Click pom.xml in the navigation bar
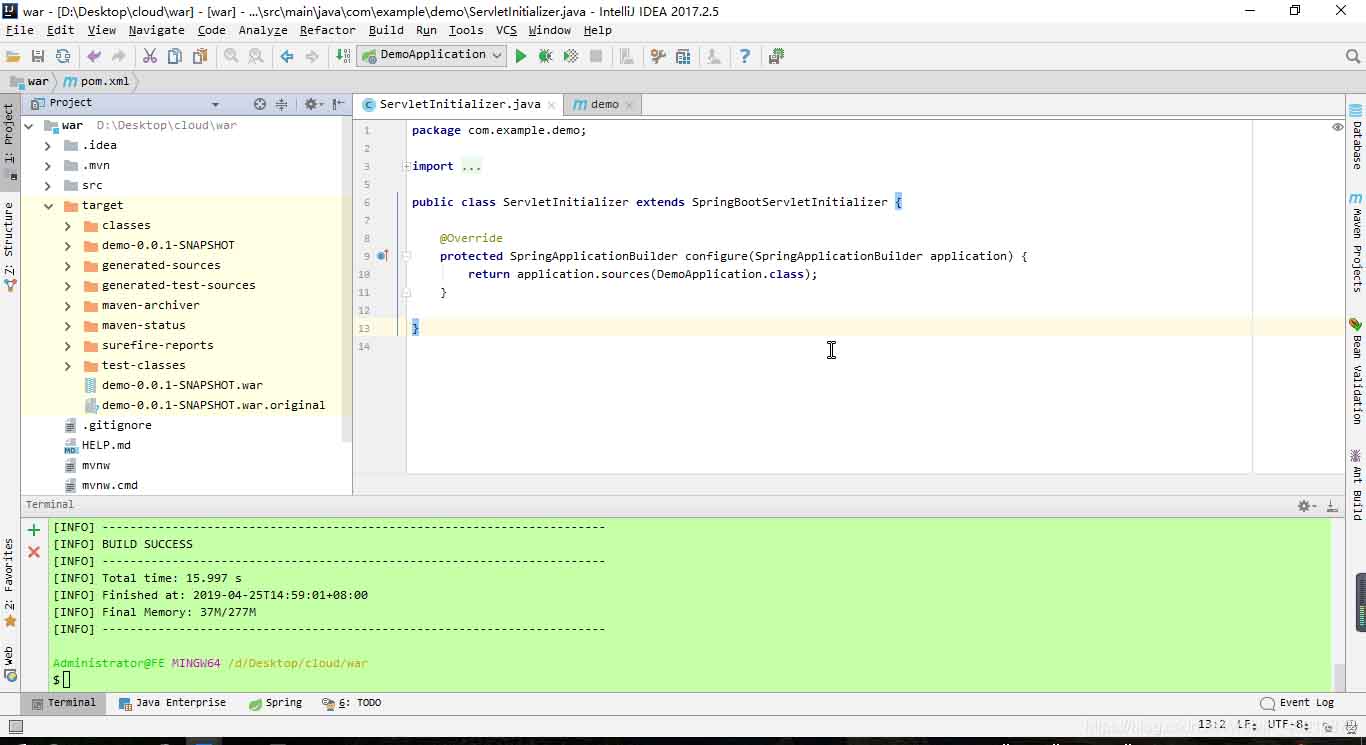The height and width of the screenshot is (745, 1366). click(98, 82)
